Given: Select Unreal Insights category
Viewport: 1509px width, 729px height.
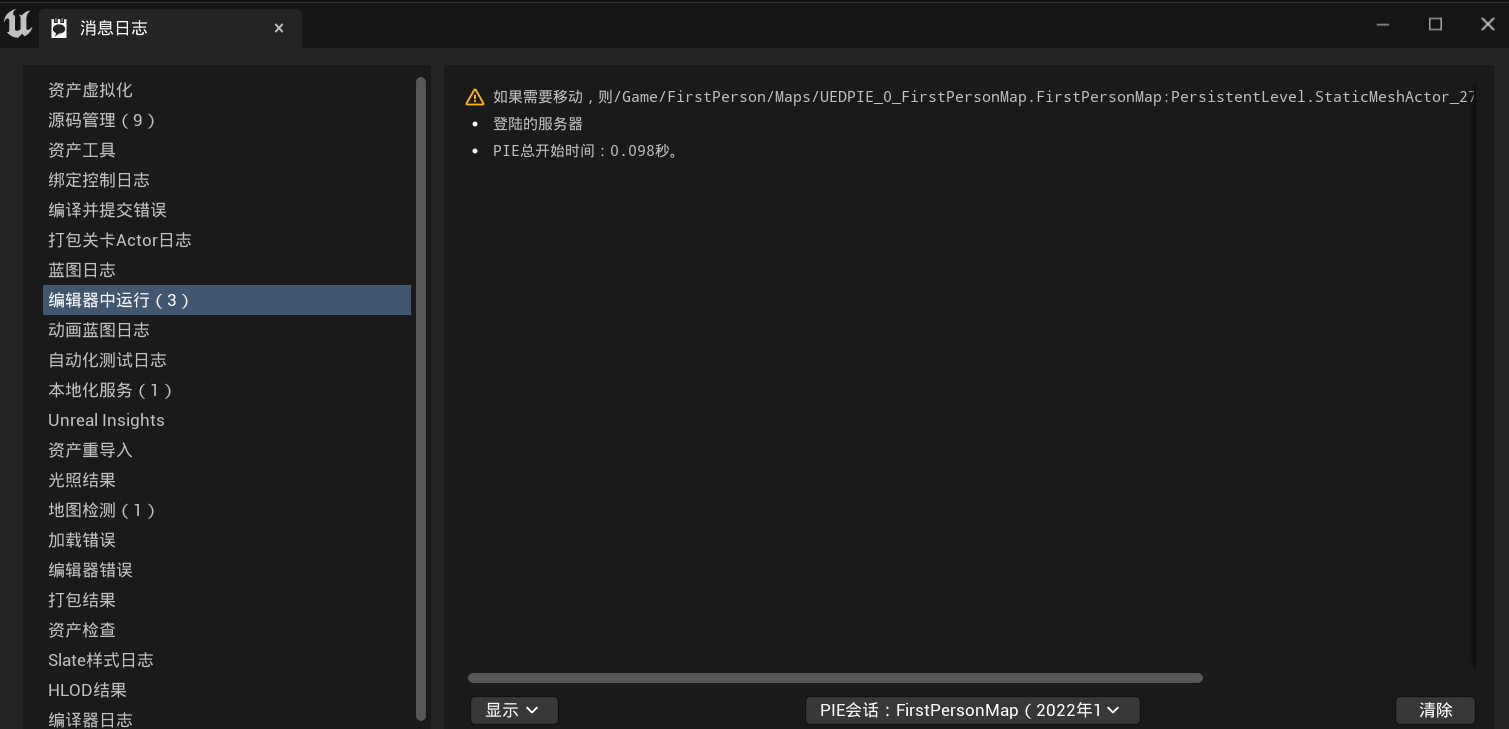Looking at the screenshot, I should (x=227, y=420).
